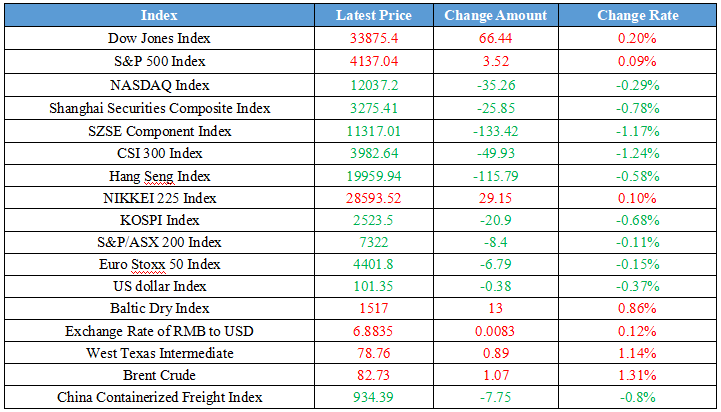Select Exchange Rate of RMB to USD cell
Screen dimensions: 721x412
160,331
